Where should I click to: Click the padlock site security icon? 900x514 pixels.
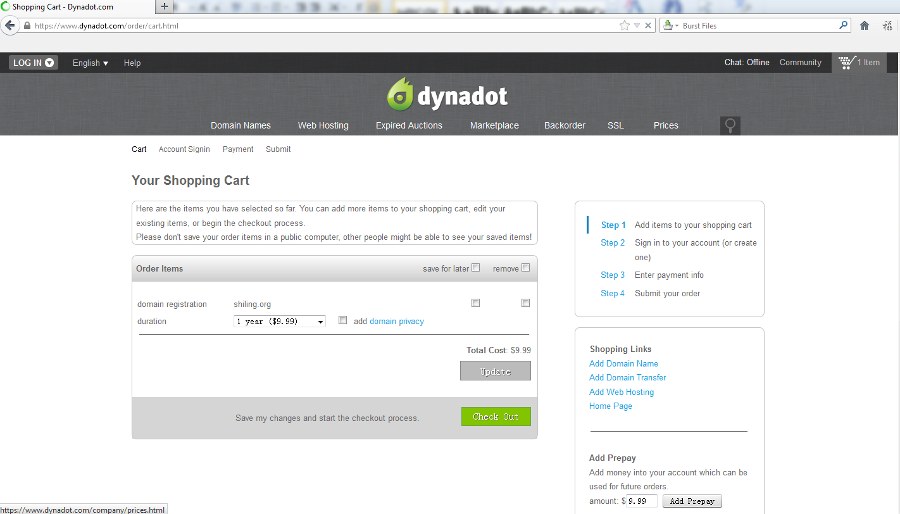26,26
